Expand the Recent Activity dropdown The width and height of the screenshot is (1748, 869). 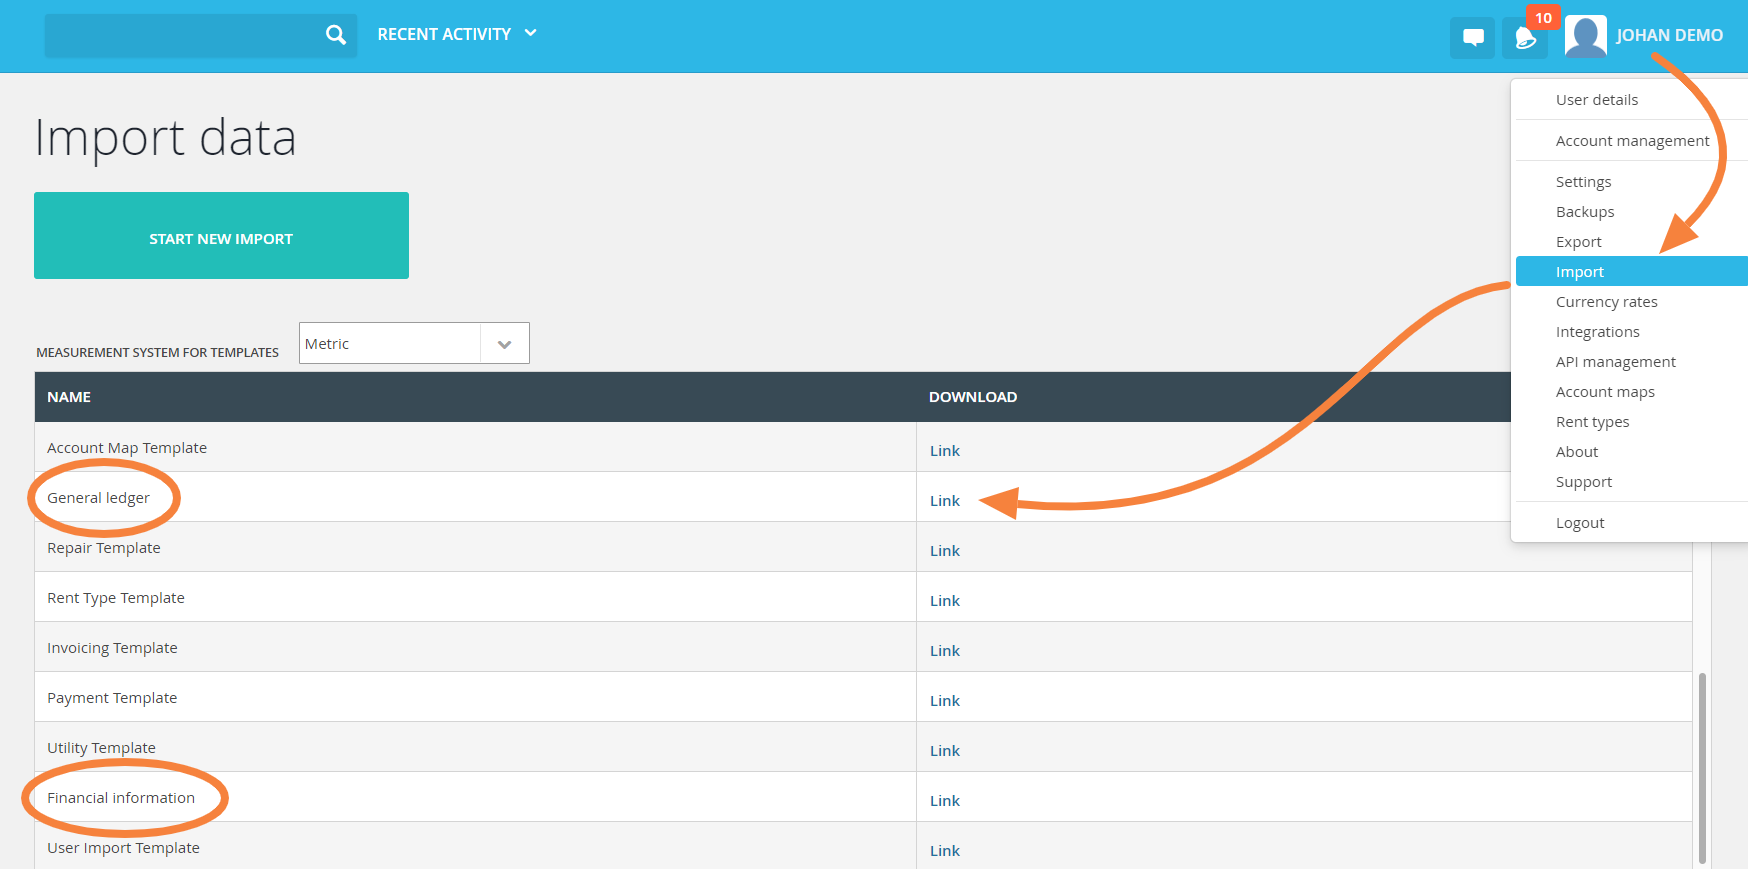(457, 34)
